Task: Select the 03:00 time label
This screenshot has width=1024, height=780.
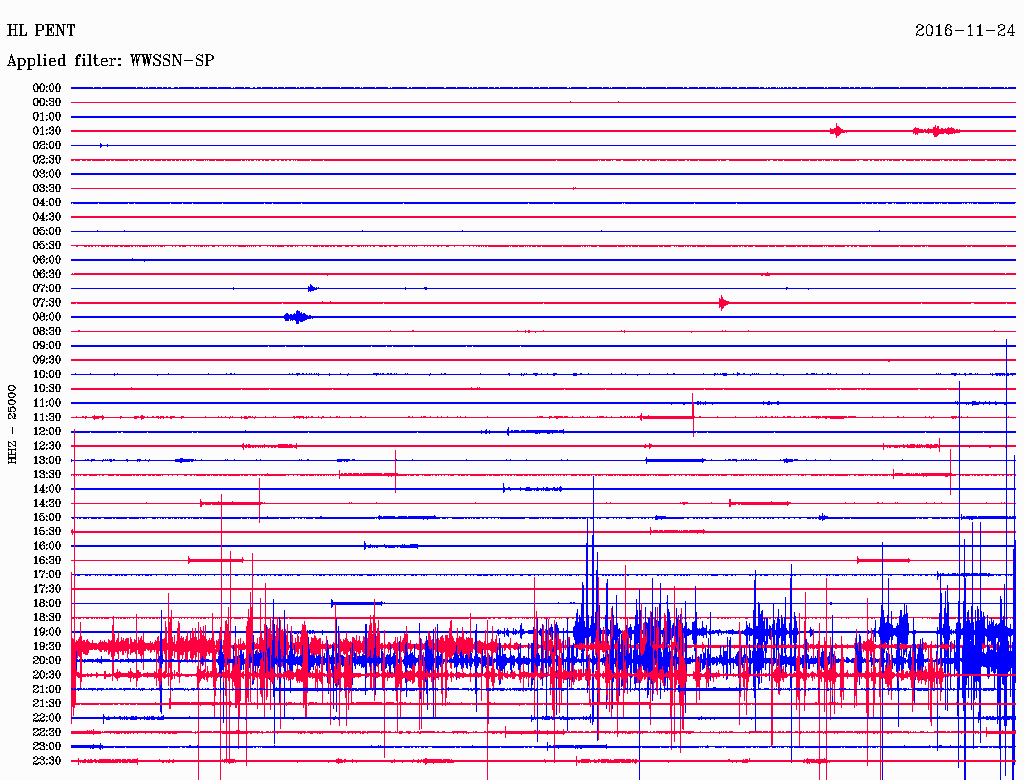Action: [x=47, y=174]
